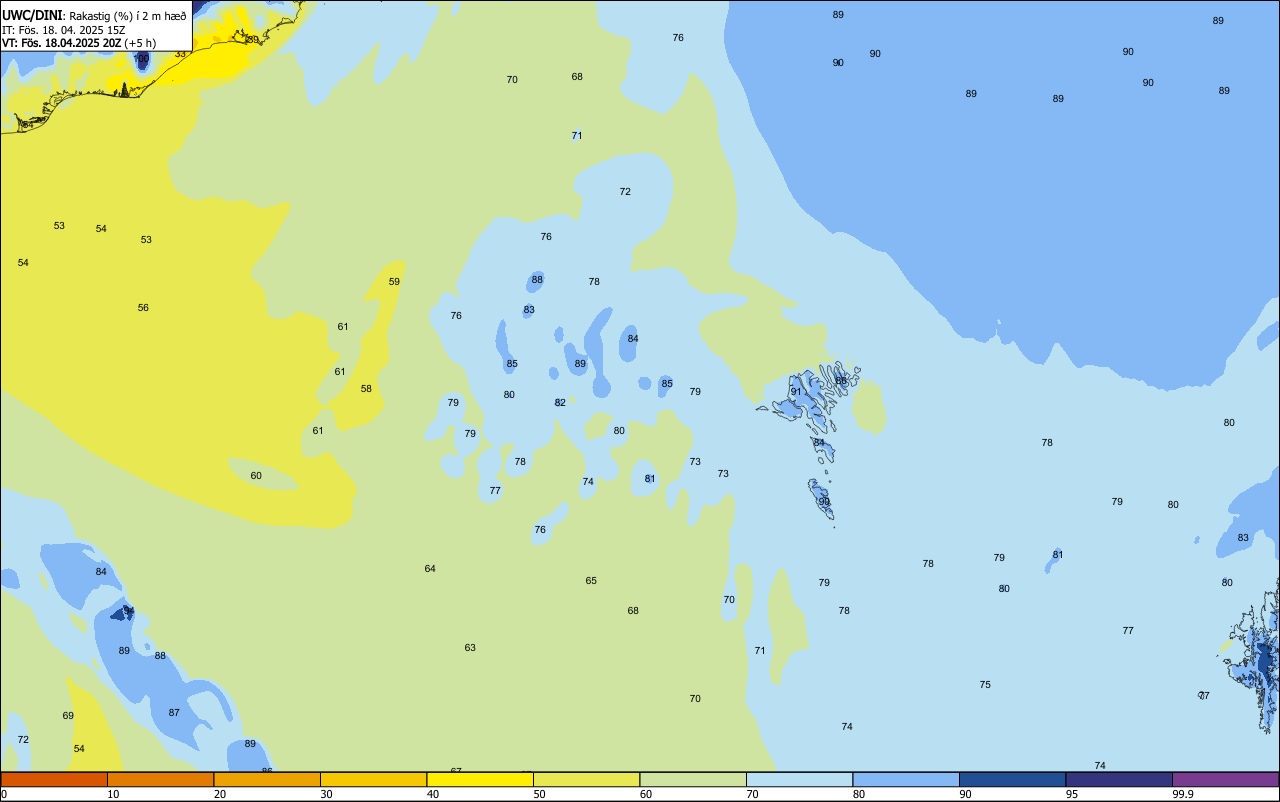Viewport: 1280px width, 802px height.
Task: Click the 20–30 amber legend swatch
Action: (x=267, y=779)
